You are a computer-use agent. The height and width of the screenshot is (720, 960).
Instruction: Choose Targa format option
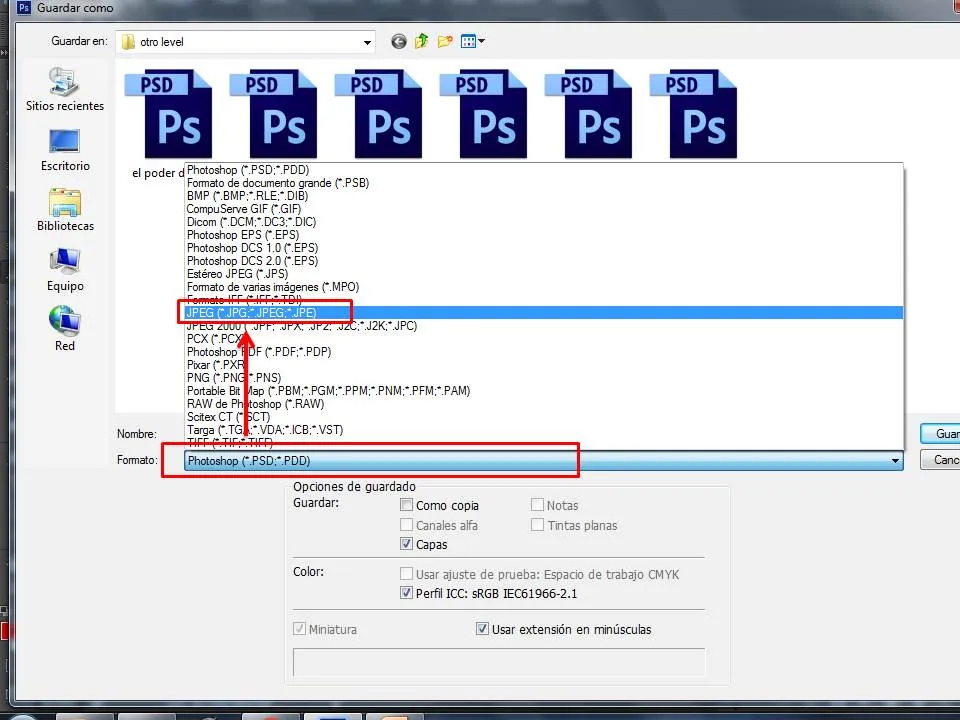tap(544, 430)
